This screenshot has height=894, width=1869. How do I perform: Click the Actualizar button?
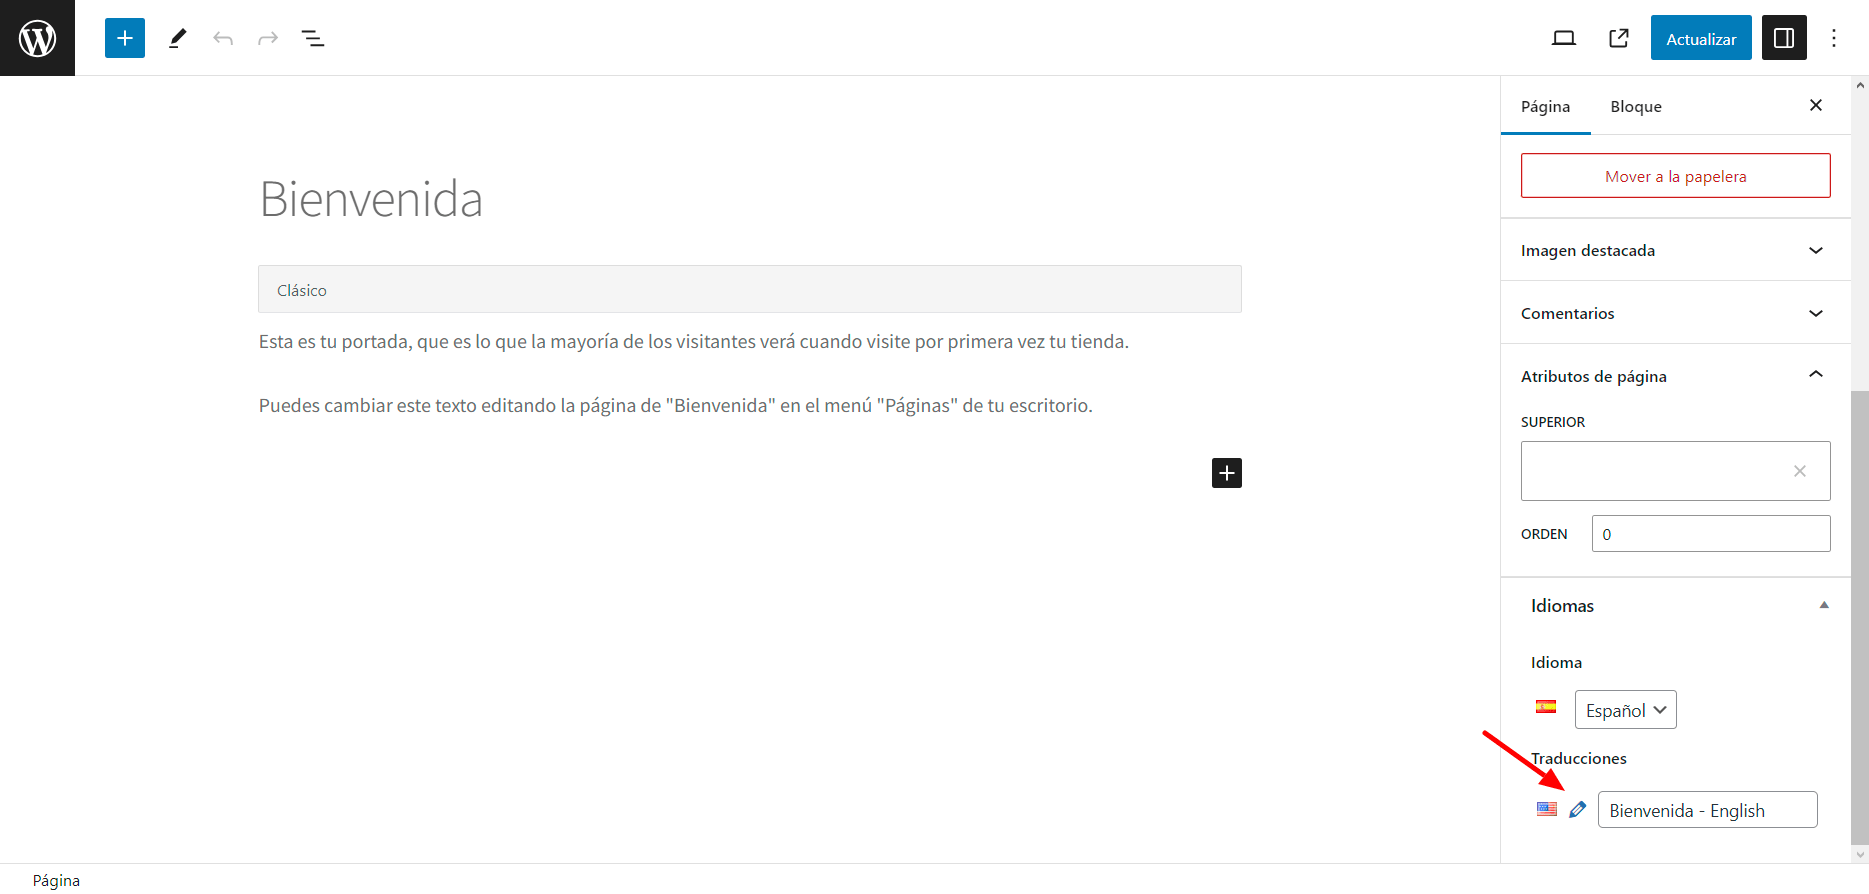point(1701,38)
